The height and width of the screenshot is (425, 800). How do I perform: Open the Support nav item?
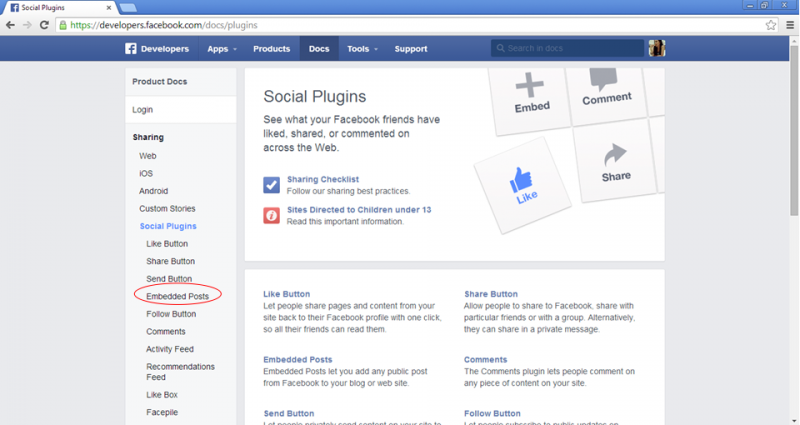411,49
